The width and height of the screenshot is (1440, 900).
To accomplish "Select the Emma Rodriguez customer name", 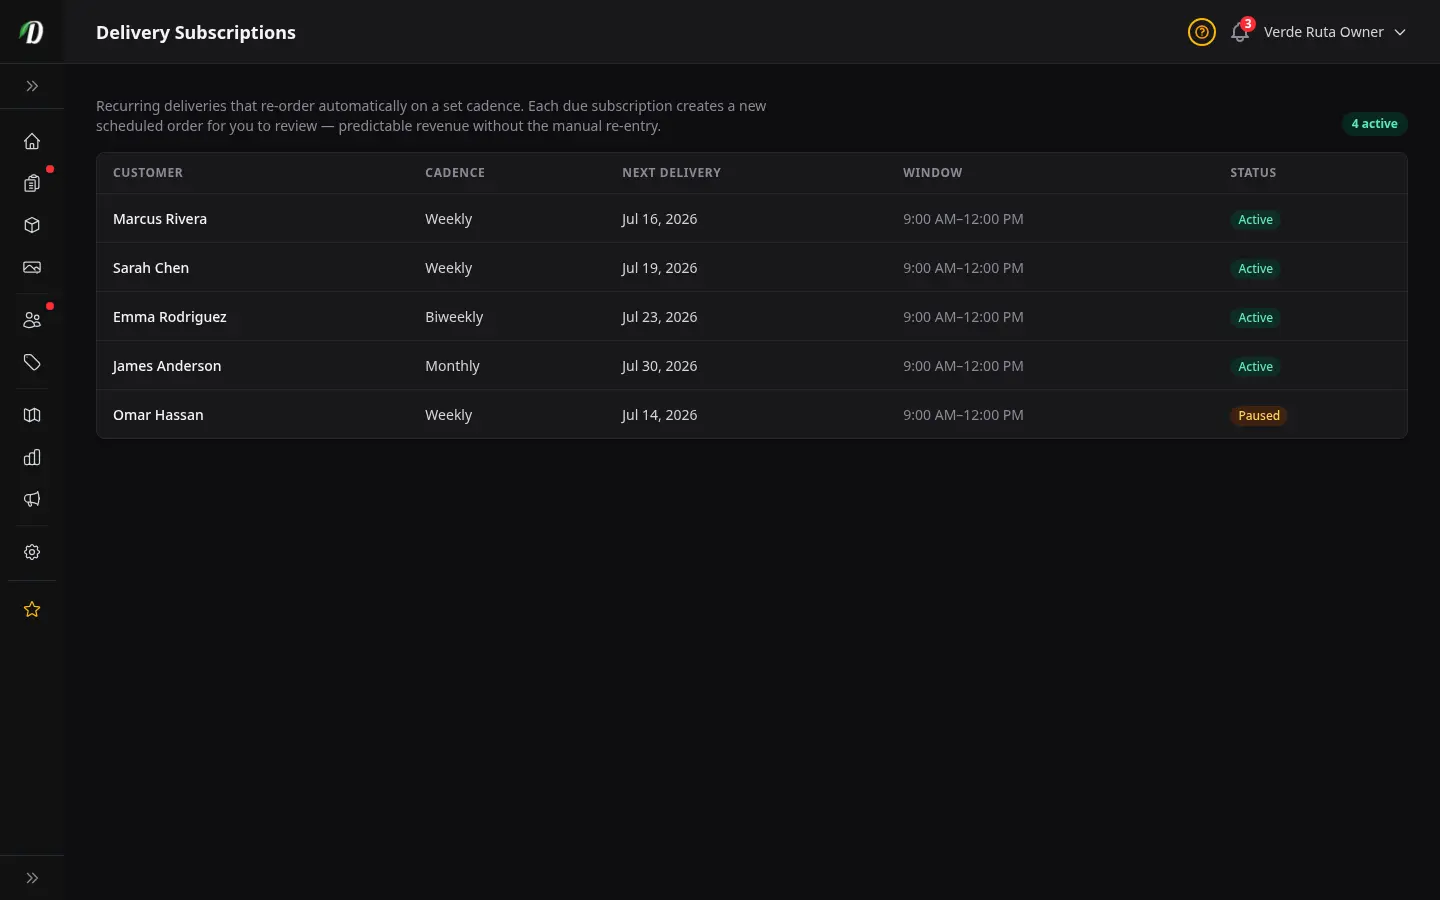I will (170, 317).
